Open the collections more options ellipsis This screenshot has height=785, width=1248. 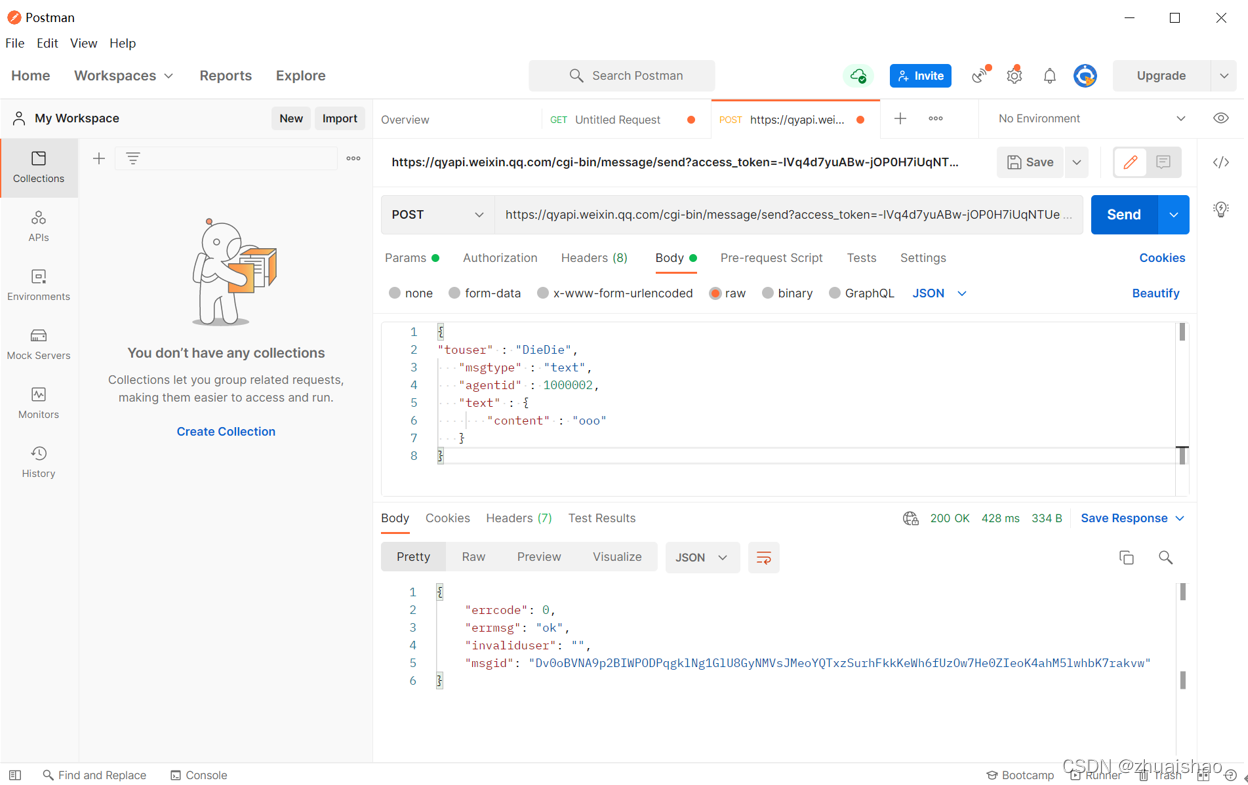pos(353,158)
